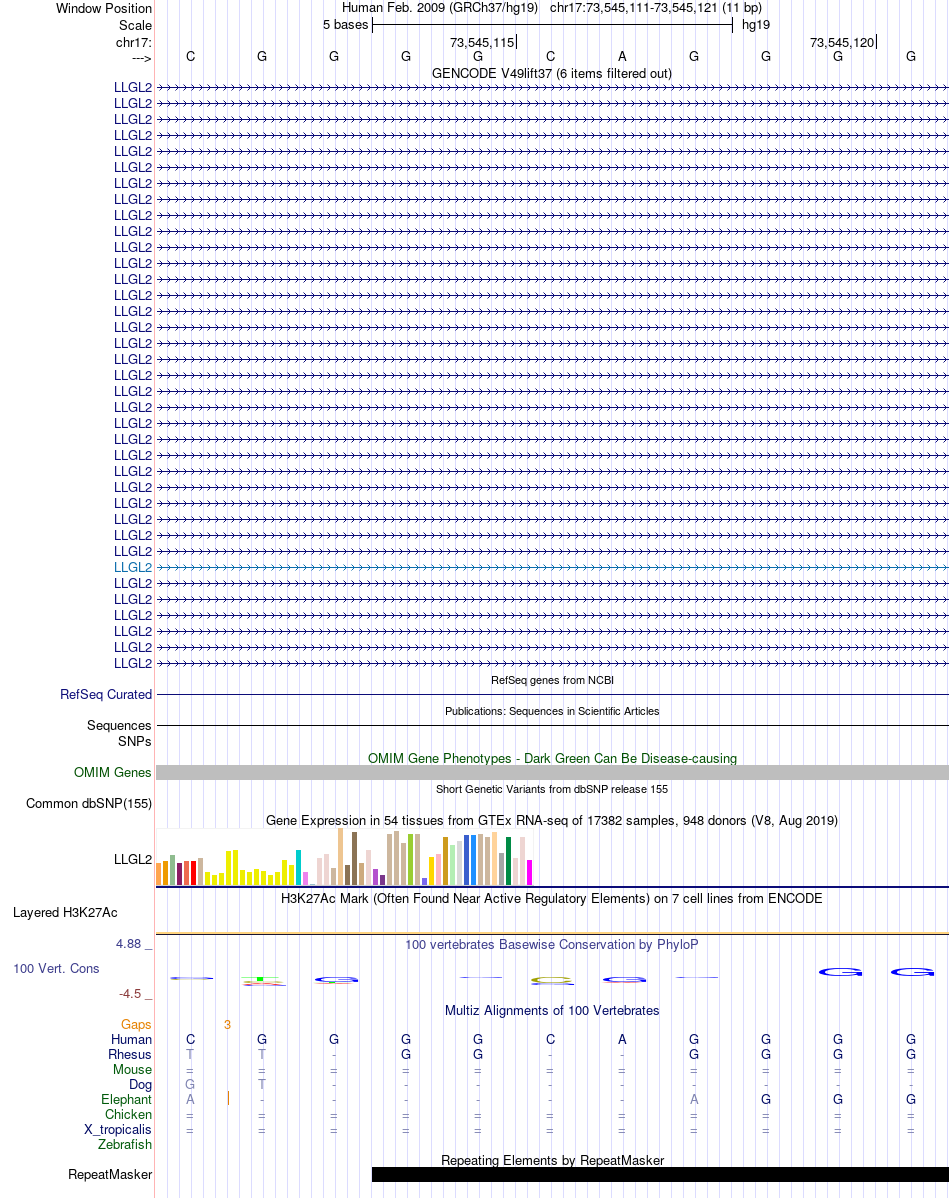Click the 'RefSeq Curated' track label

pos(106,695)
